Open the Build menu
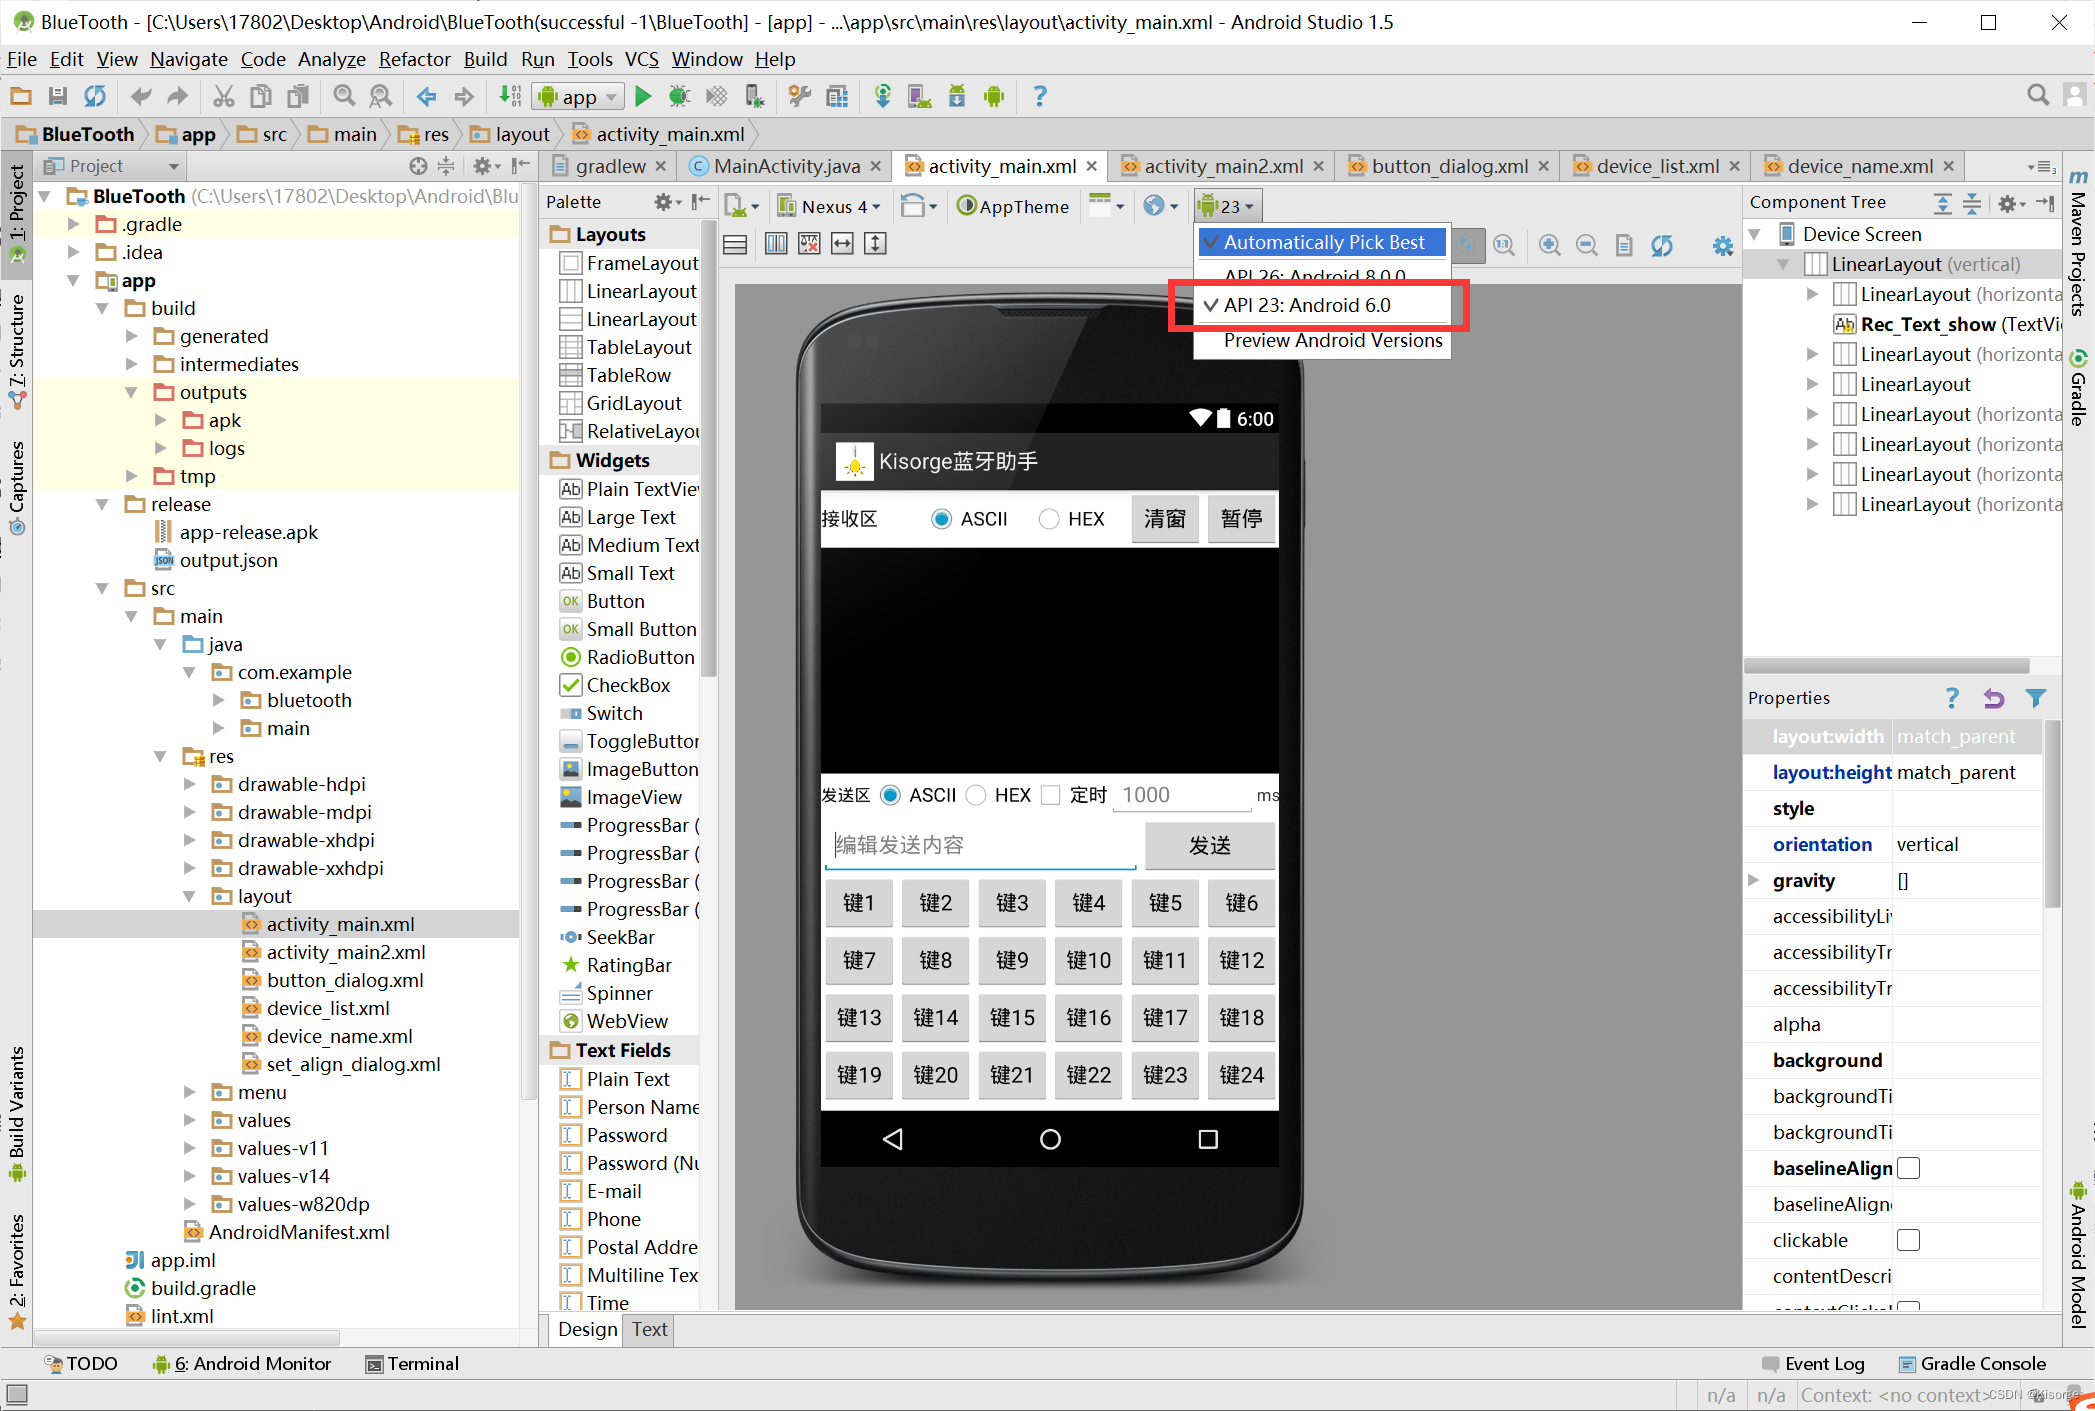 point(485,59)
